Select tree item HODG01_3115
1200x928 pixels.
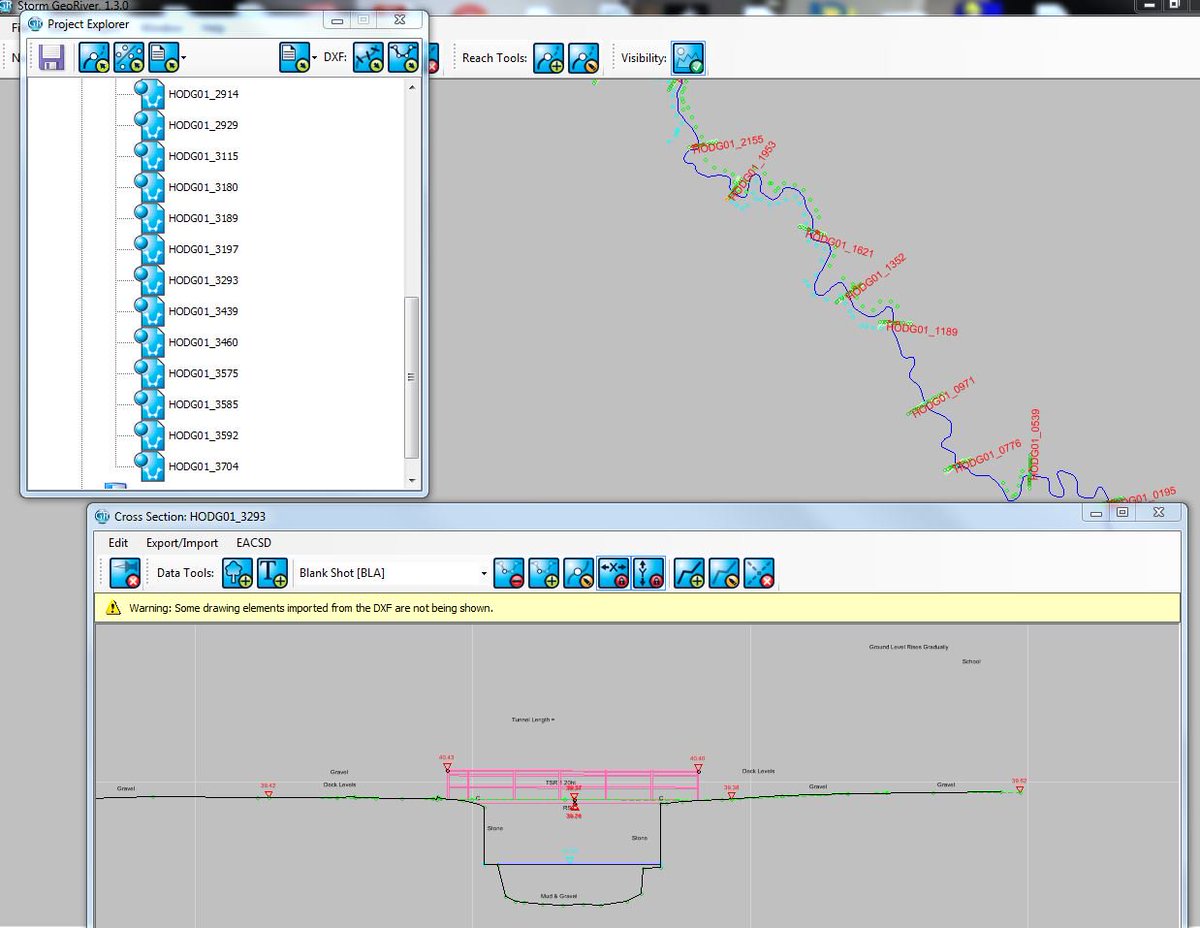203,156
